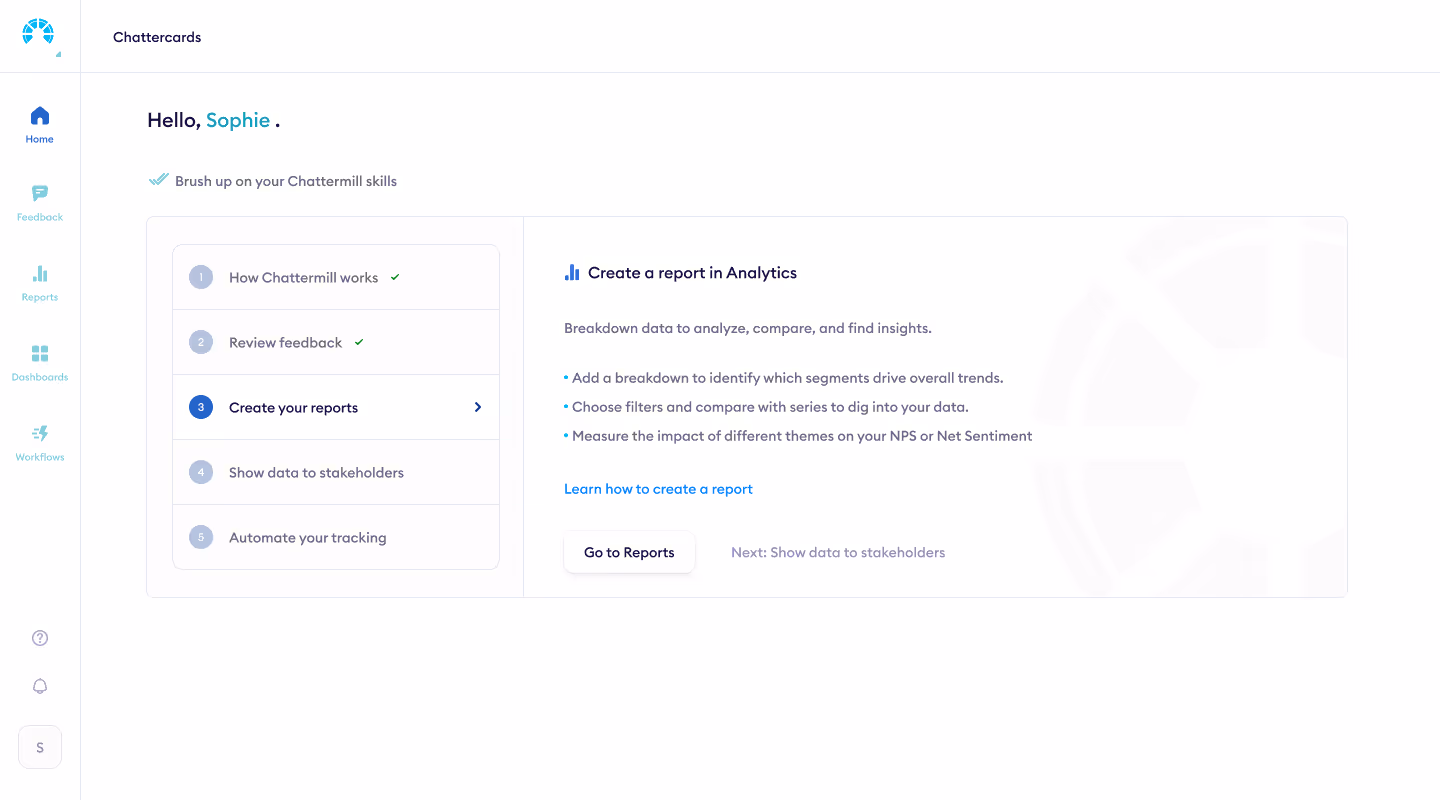
Task: Click the Chattercards project title
Action: coord(157,37)
